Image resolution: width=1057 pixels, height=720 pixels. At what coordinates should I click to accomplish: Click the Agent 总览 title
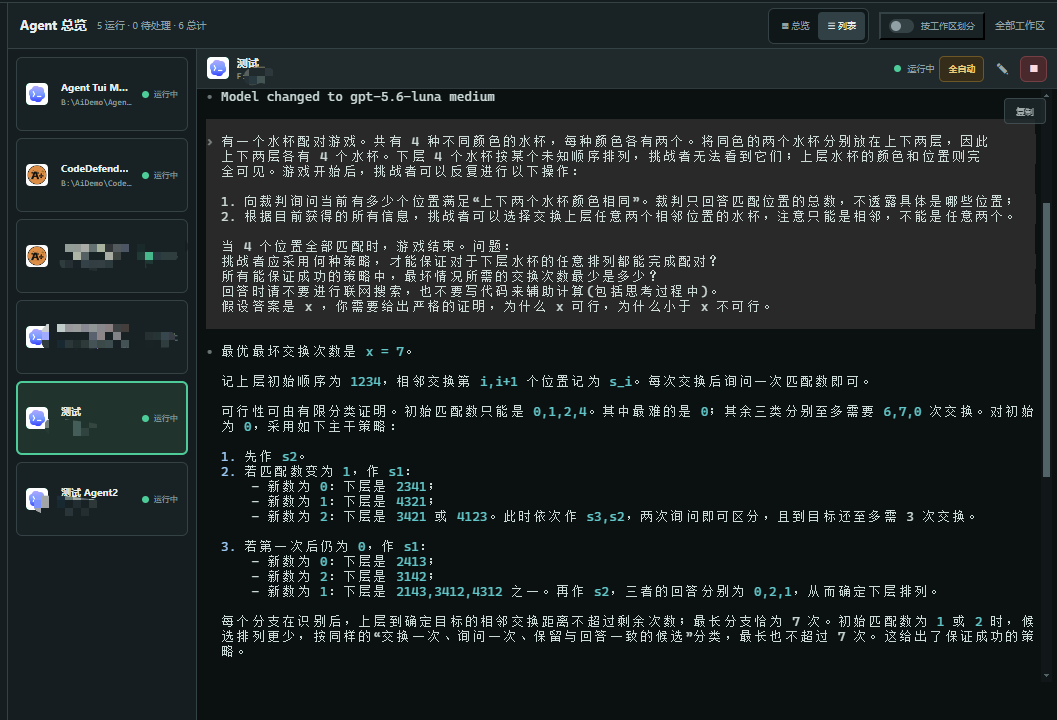(x=53, y=26)
